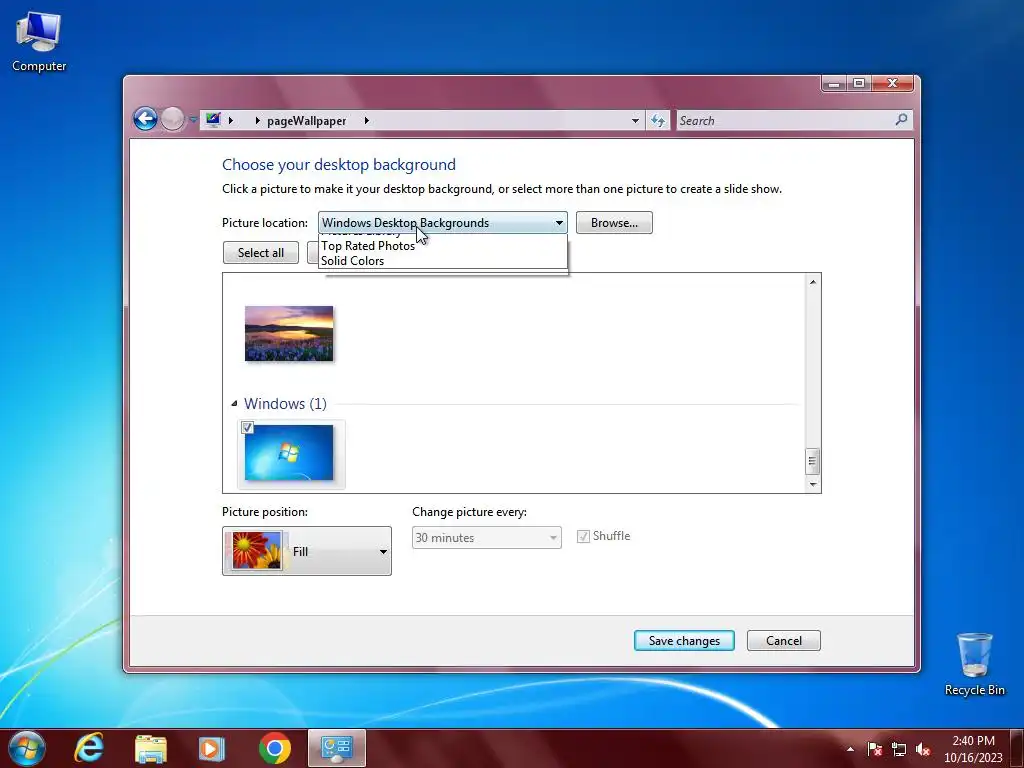This screenshot has height=768, width=1024.
Task: Open Windows Explorer folder taskbar icon
Action: coord(151,748)
